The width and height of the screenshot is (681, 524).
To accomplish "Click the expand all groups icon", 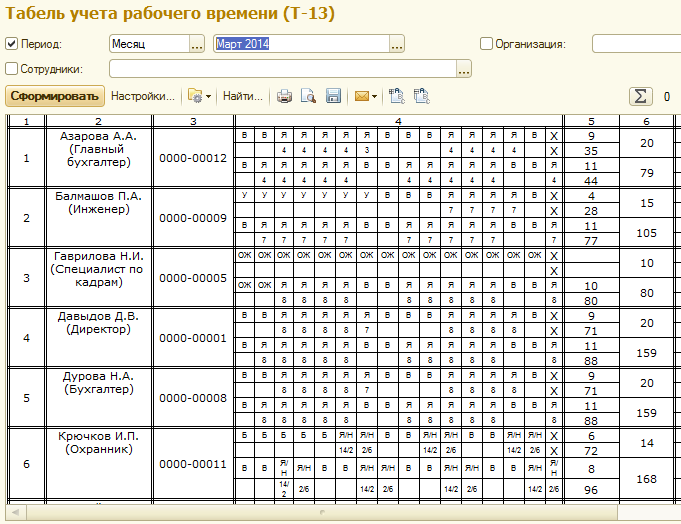I will [397, 97].
